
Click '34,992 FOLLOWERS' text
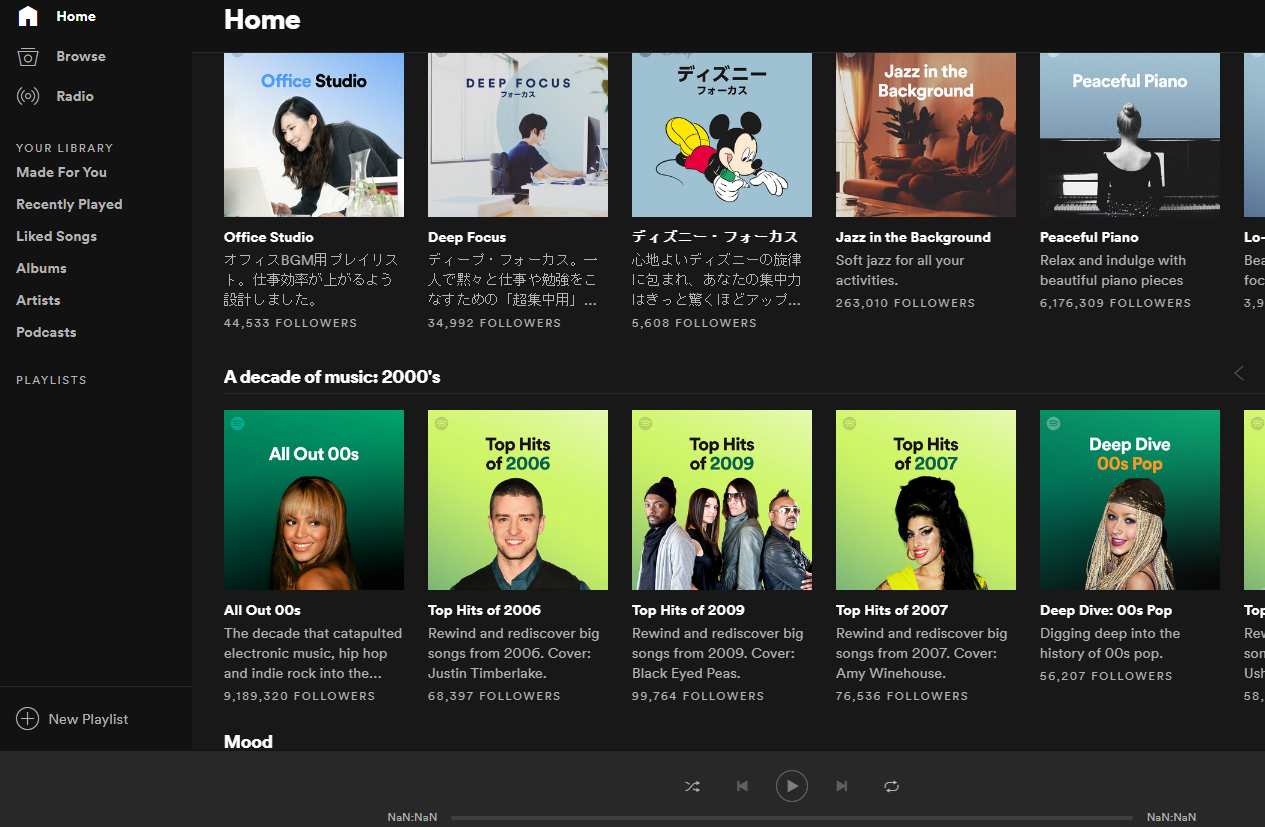(x=494, y=323)
